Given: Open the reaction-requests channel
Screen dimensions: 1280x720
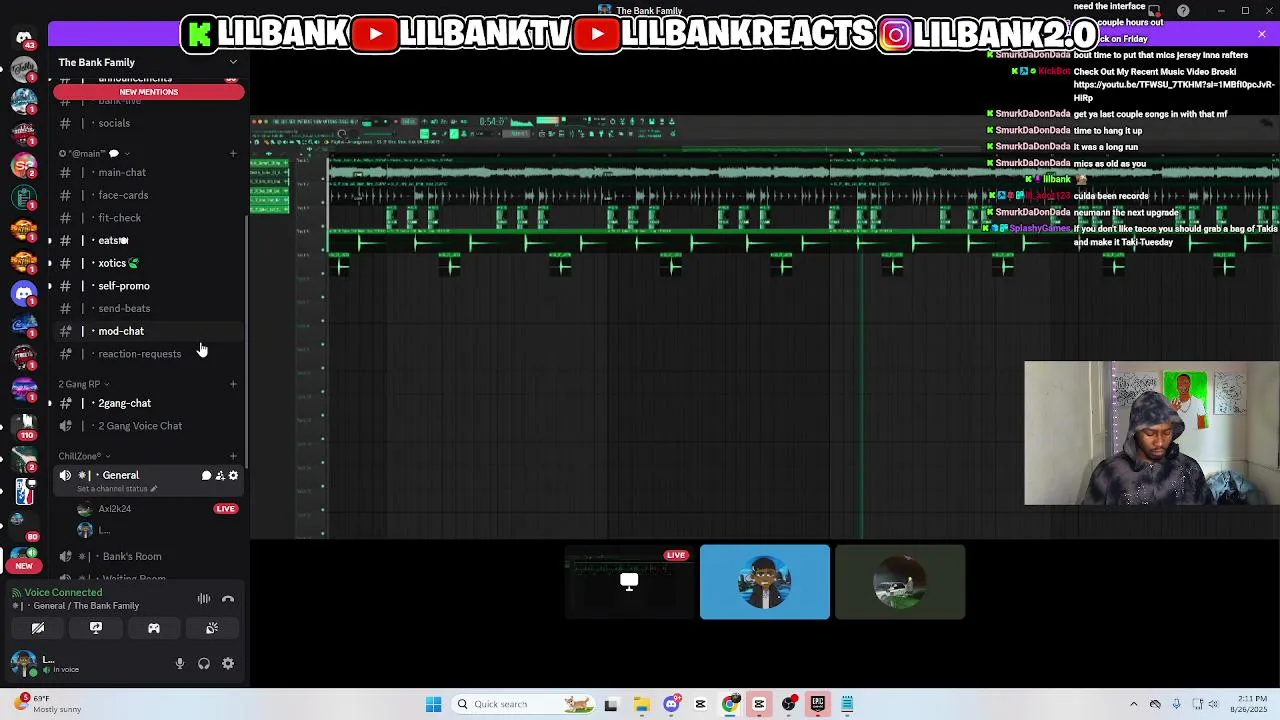Looking at the screenshot, I should (x=149, y=353).
